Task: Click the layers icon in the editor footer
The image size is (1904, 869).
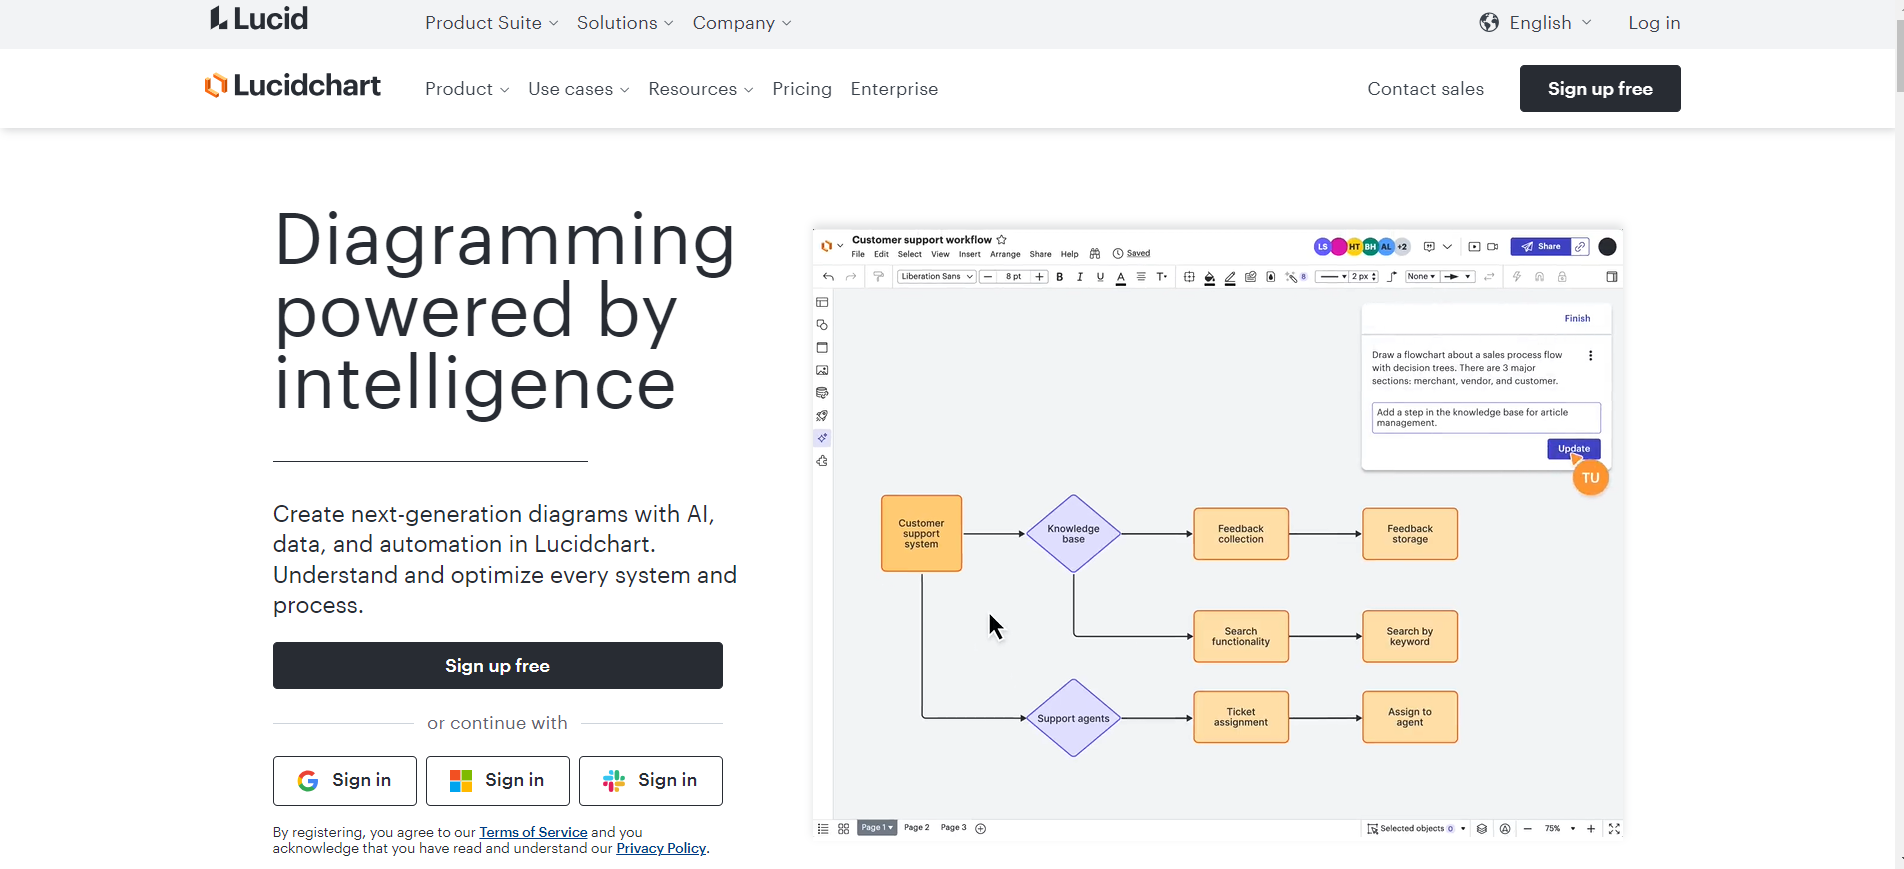Action: [1482, 829]
